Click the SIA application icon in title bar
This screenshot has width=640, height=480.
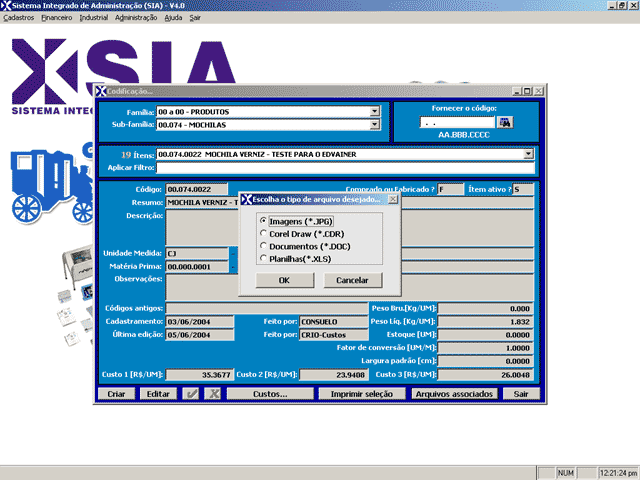pos(7,6)
